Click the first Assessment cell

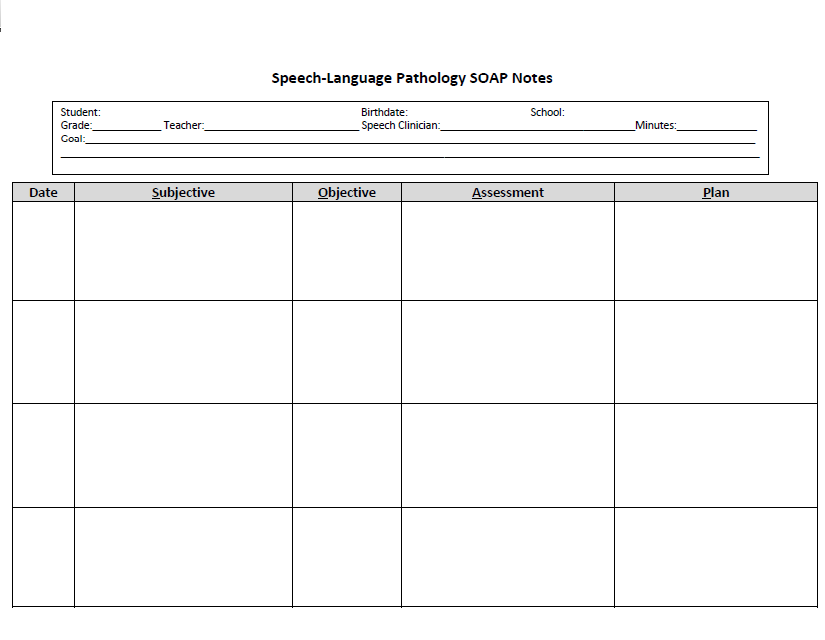click(x=507, y=250)
